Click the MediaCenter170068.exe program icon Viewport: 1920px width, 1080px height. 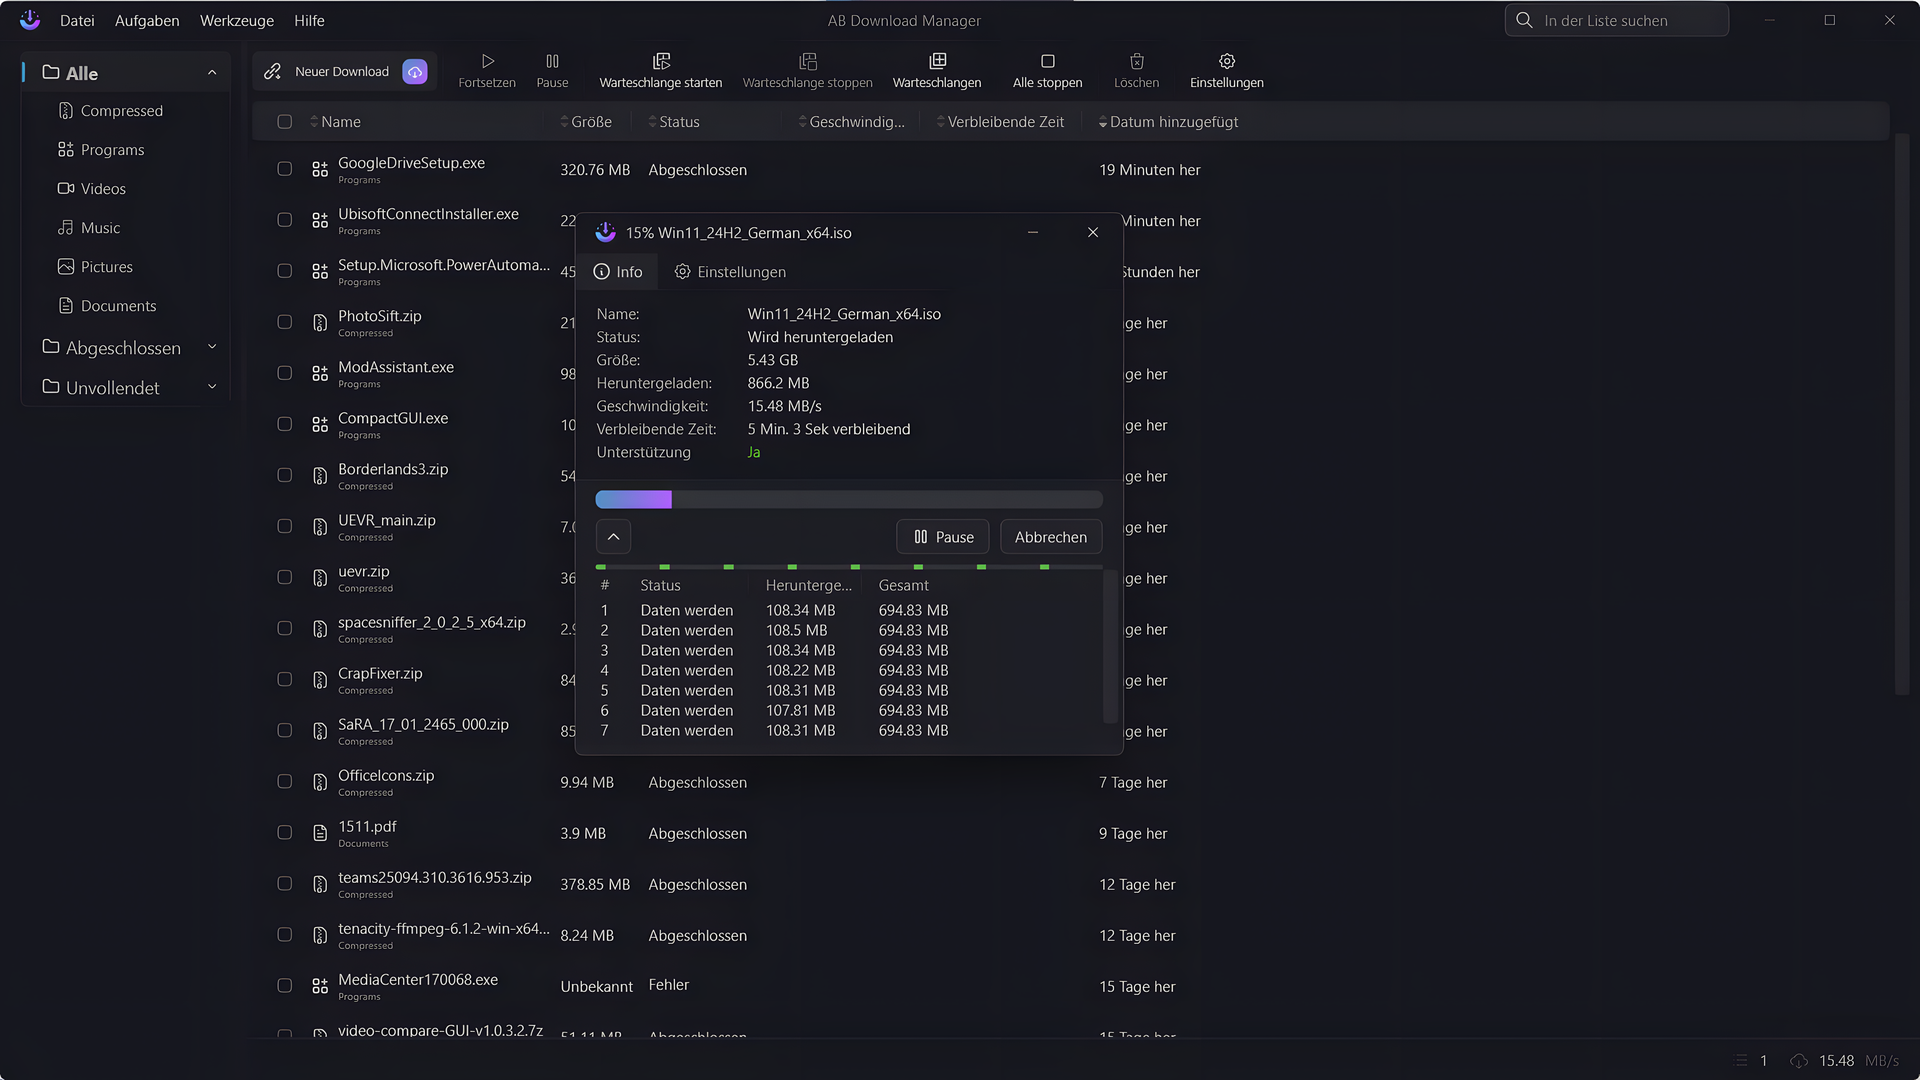coord(320,986)
